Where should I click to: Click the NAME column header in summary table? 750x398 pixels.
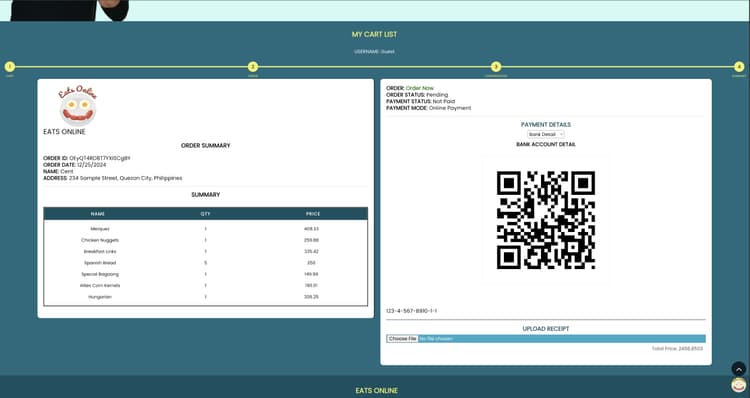point(98,214)
